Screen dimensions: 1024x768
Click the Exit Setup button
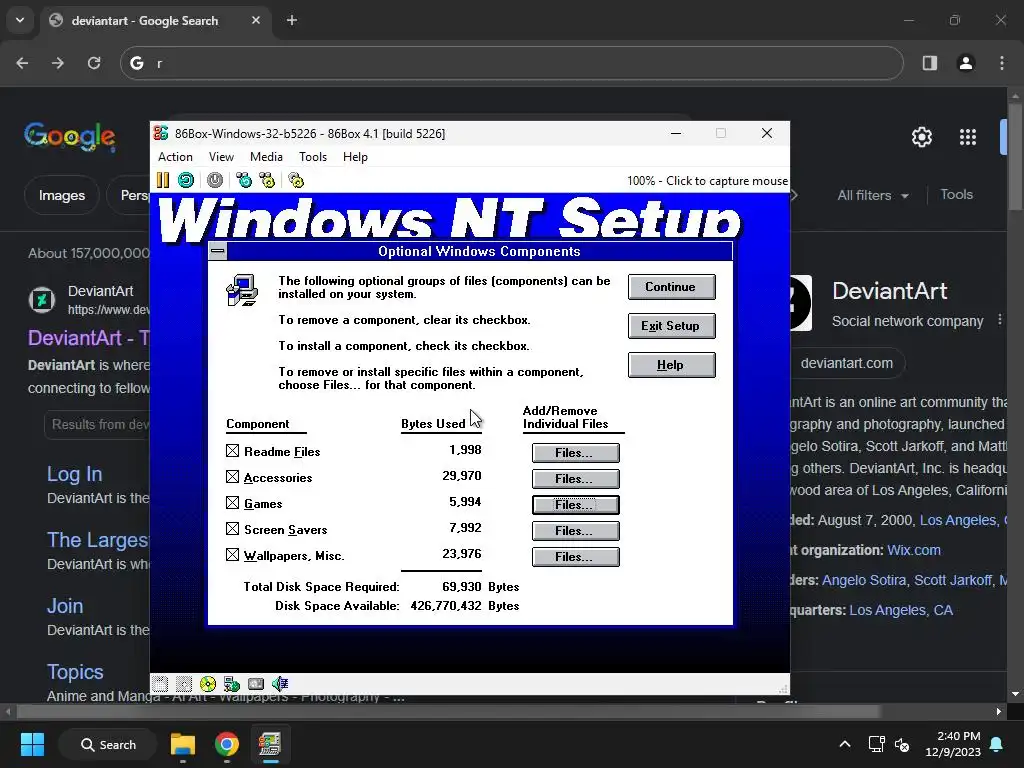671,326
